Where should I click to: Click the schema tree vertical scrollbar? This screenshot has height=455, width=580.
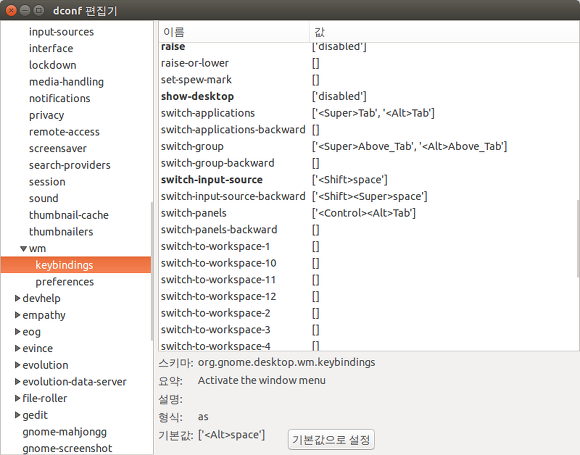(152, 271)
